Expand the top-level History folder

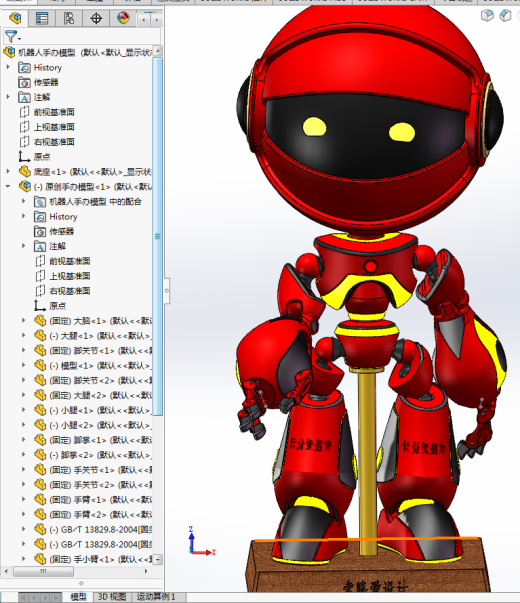[8, 67]
